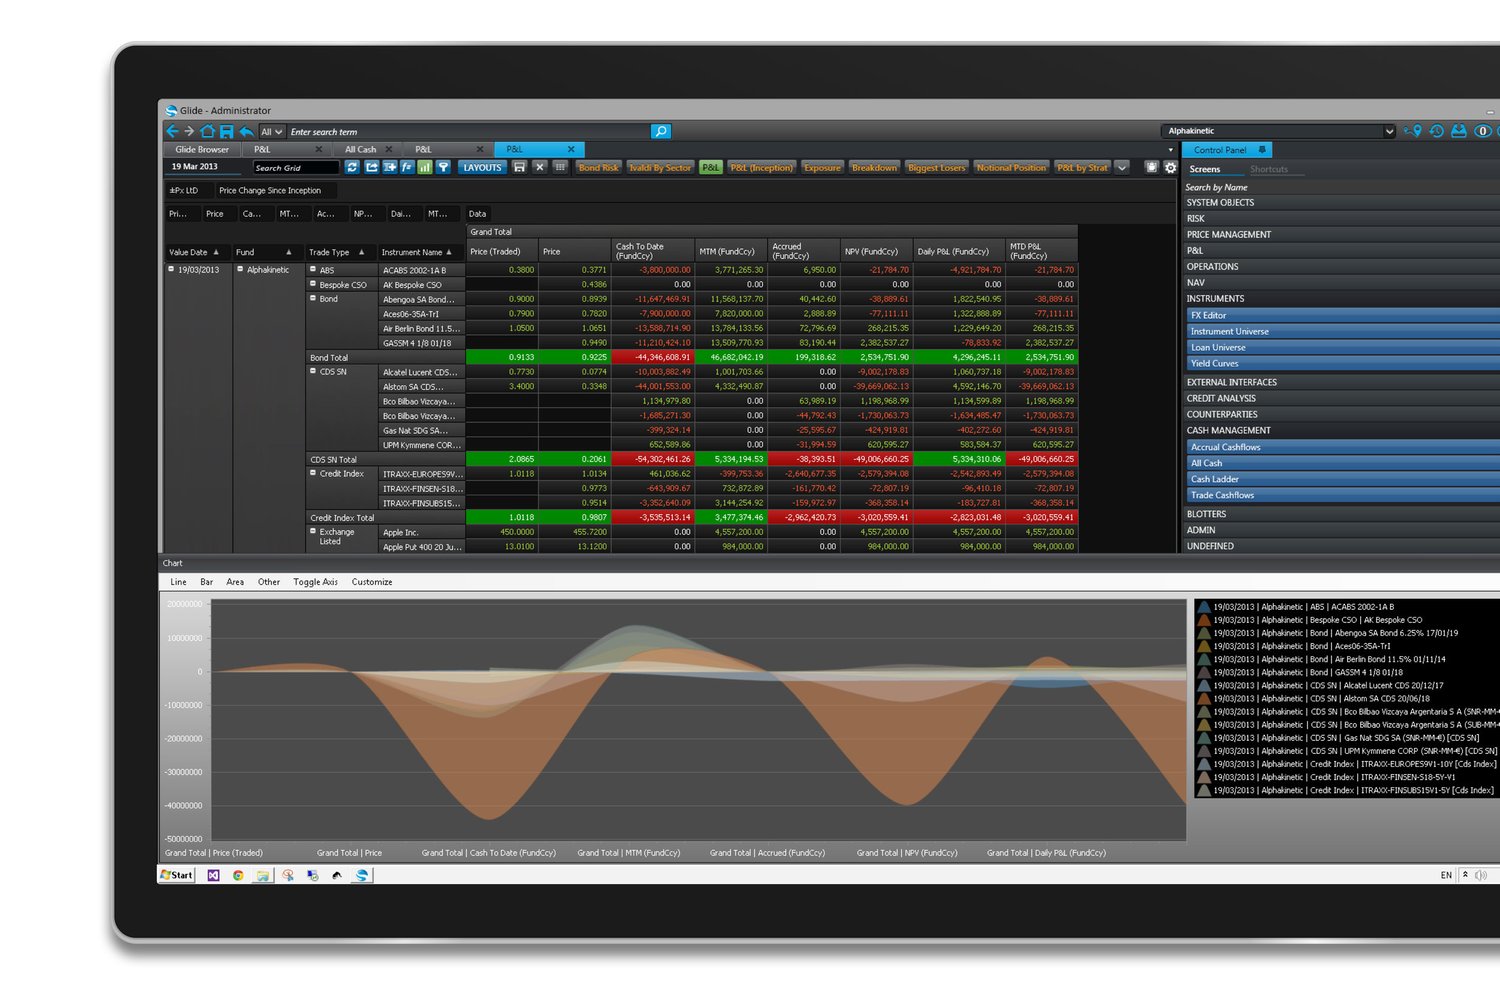This screenshot has height=985, width=1500.
Task: Click the 'Enter search term' field
Action: pos(469,131)
